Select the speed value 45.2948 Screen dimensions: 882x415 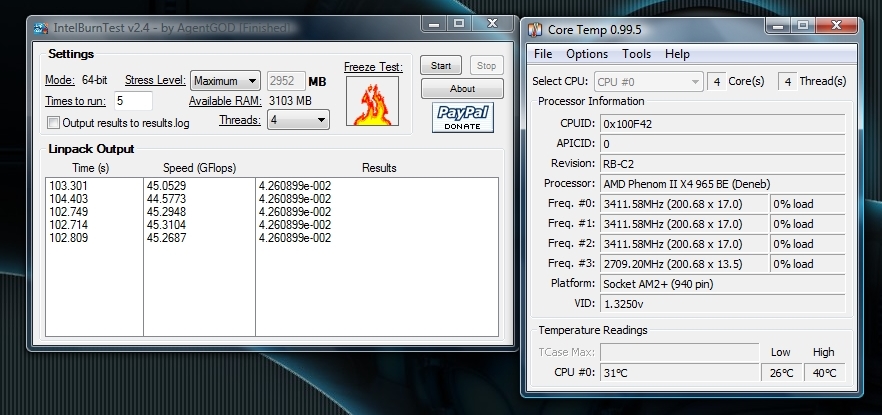pyautogui.click(x=166, y=212)
